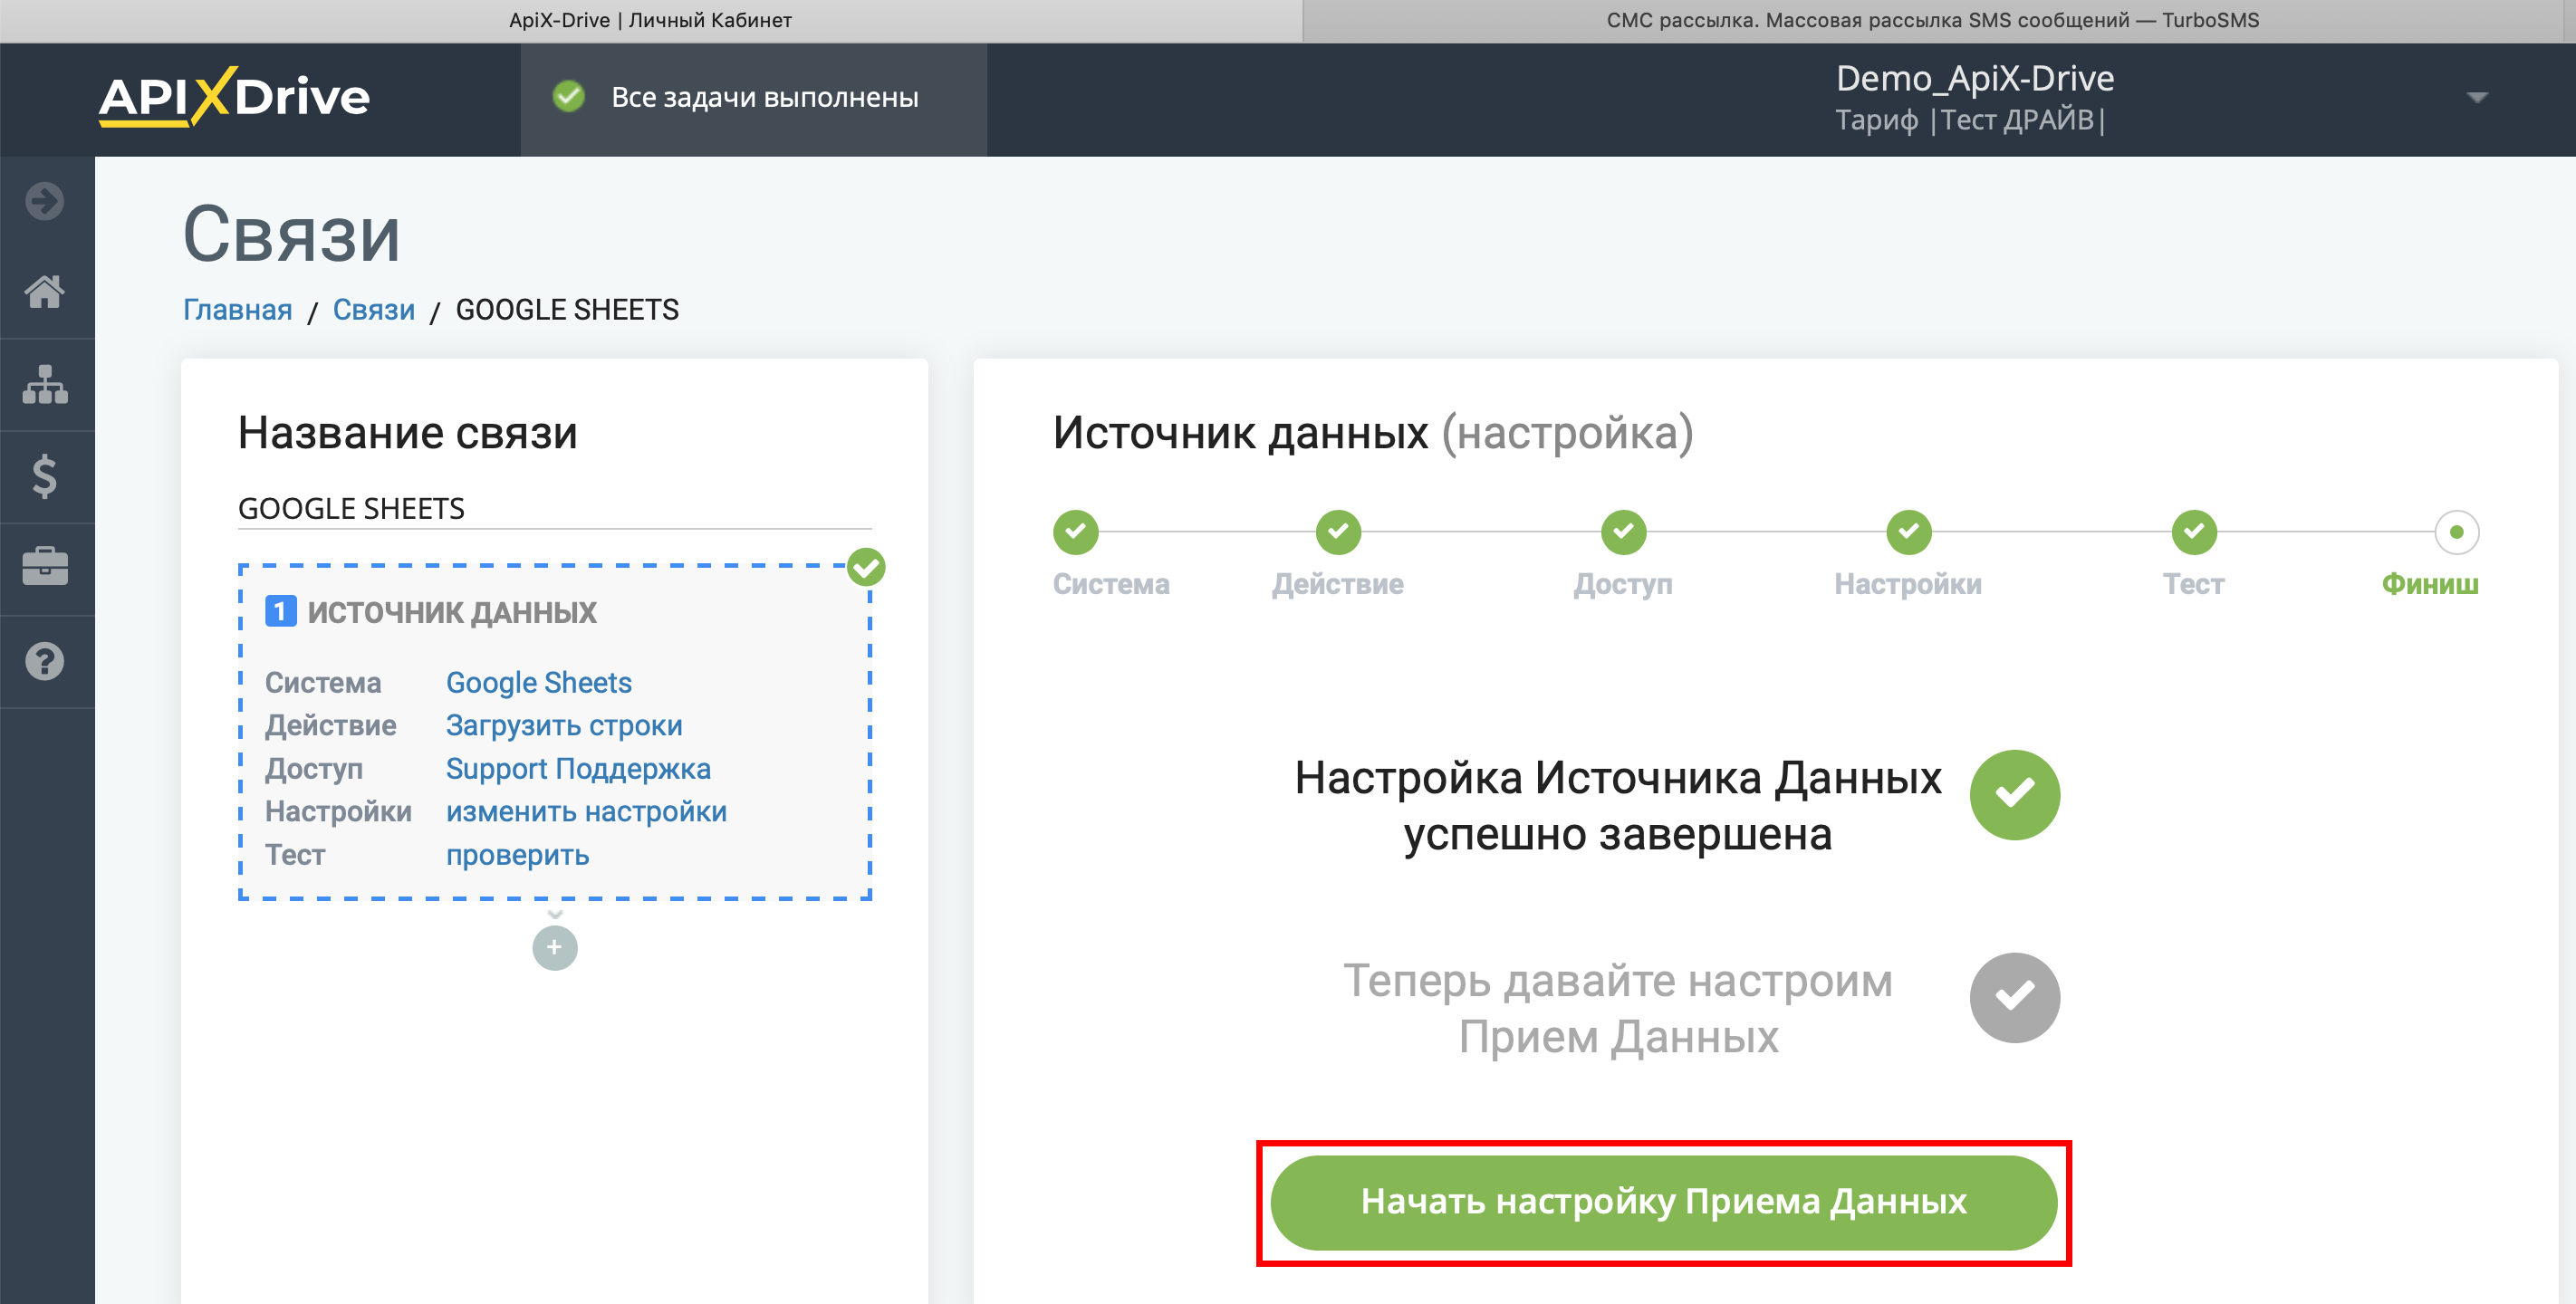Expand the sidebar with the arrow icon
The image size is (2576, 1304).
tap(45, 201)
